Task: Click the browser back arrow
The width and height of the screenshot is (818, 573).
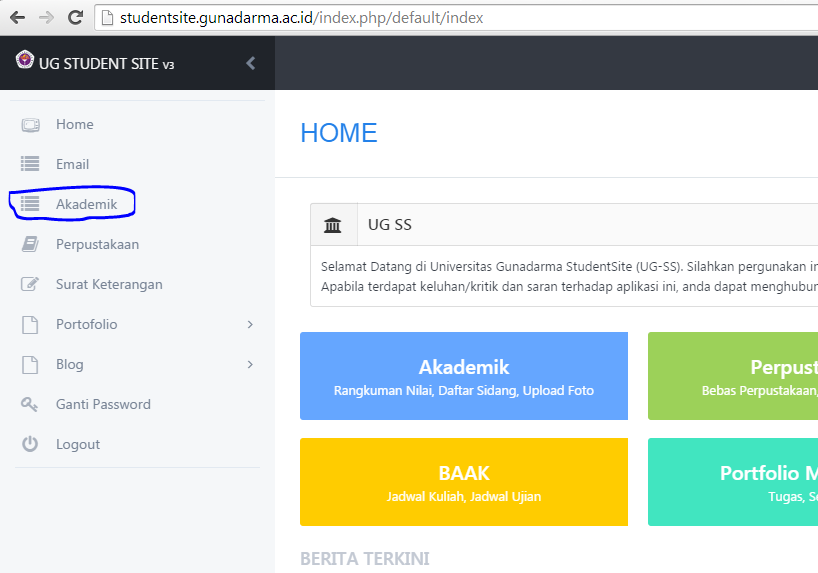Action: [17, 18]
